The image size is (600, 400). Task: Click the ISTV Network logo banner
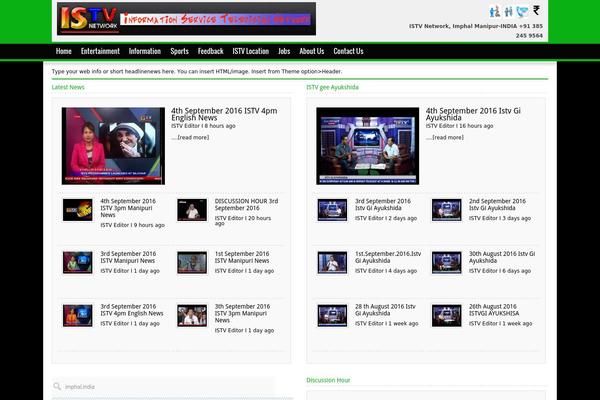(x=186, y=19)
